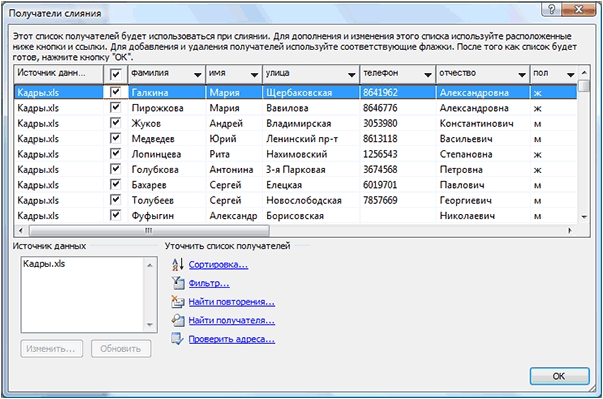Open the пол column dropdown arrow
The height and width of the screenshot is (399, 603).
click(x=571, y=75)
